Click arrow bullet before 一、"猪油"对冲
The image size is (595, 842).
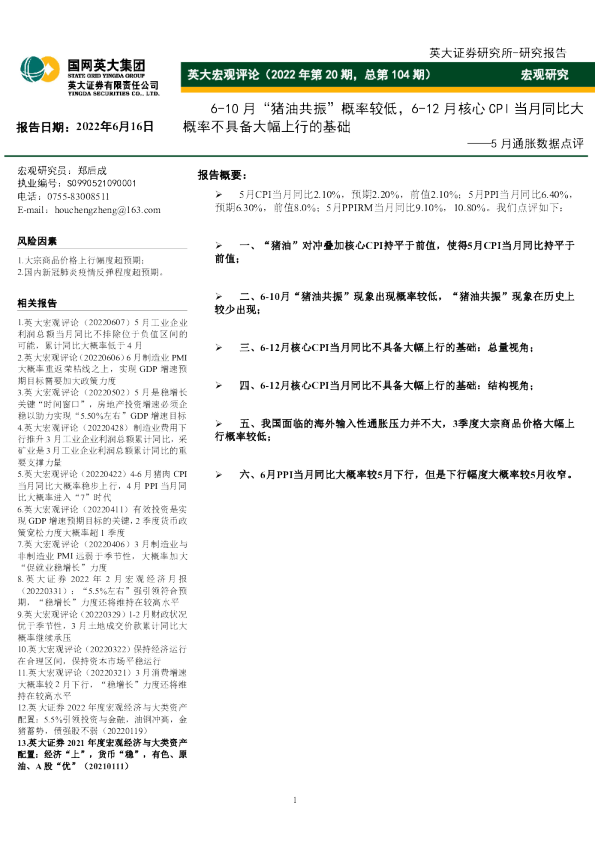click(x=219, y=245)
